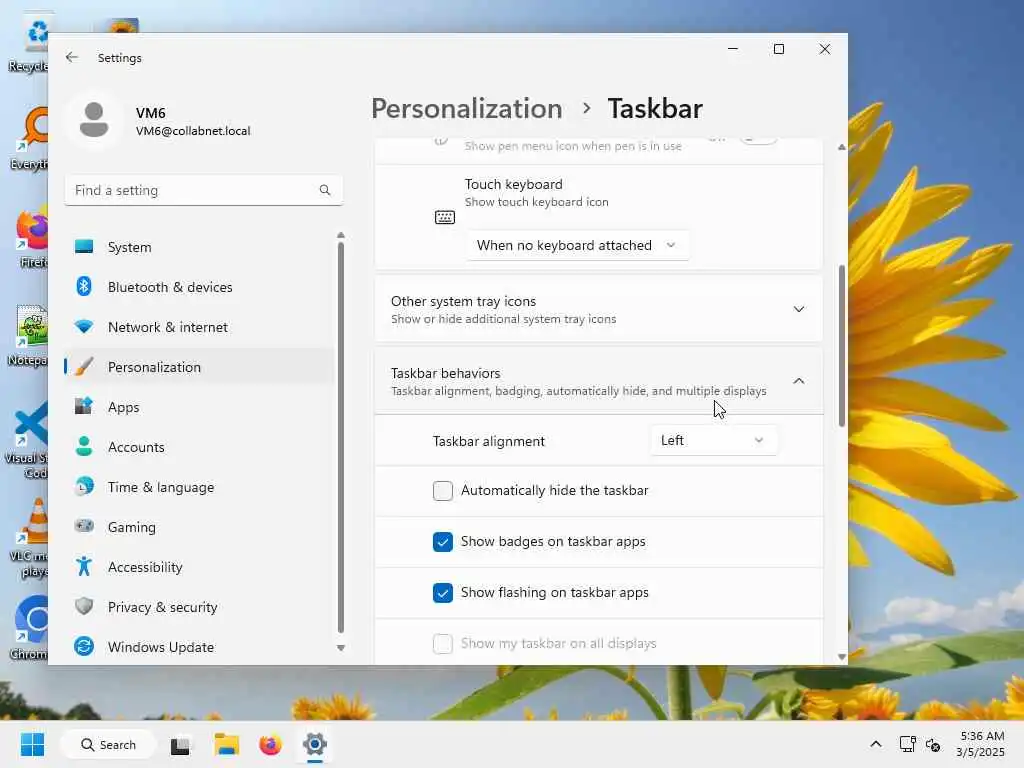1024x768 pixels.
Task: Open the Taskbar alignment Left dropdown
Action: coord(714,440)
